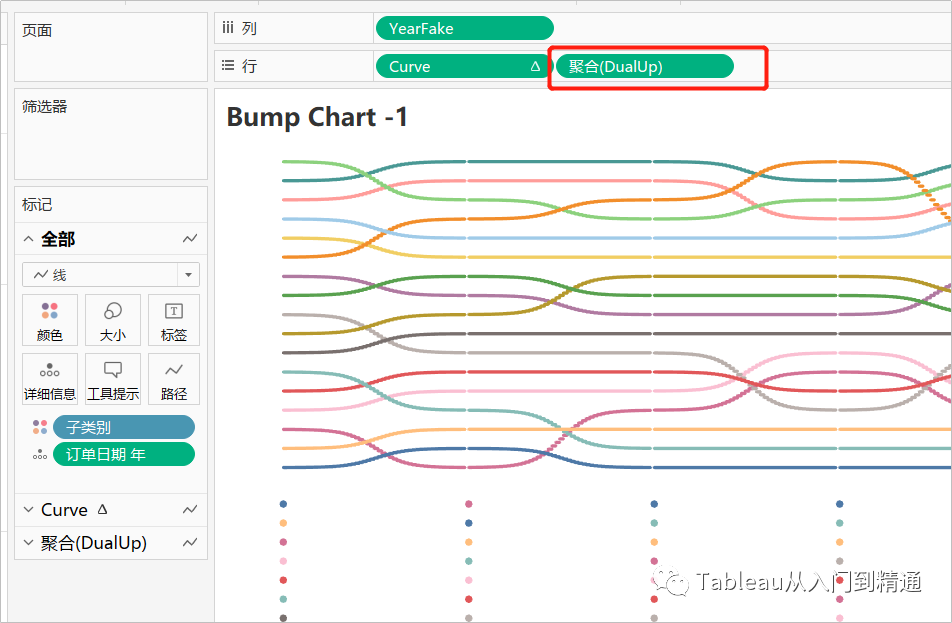952x623 pixels.
Task: Click the 子类别 color pill
Action: [124, 426]
